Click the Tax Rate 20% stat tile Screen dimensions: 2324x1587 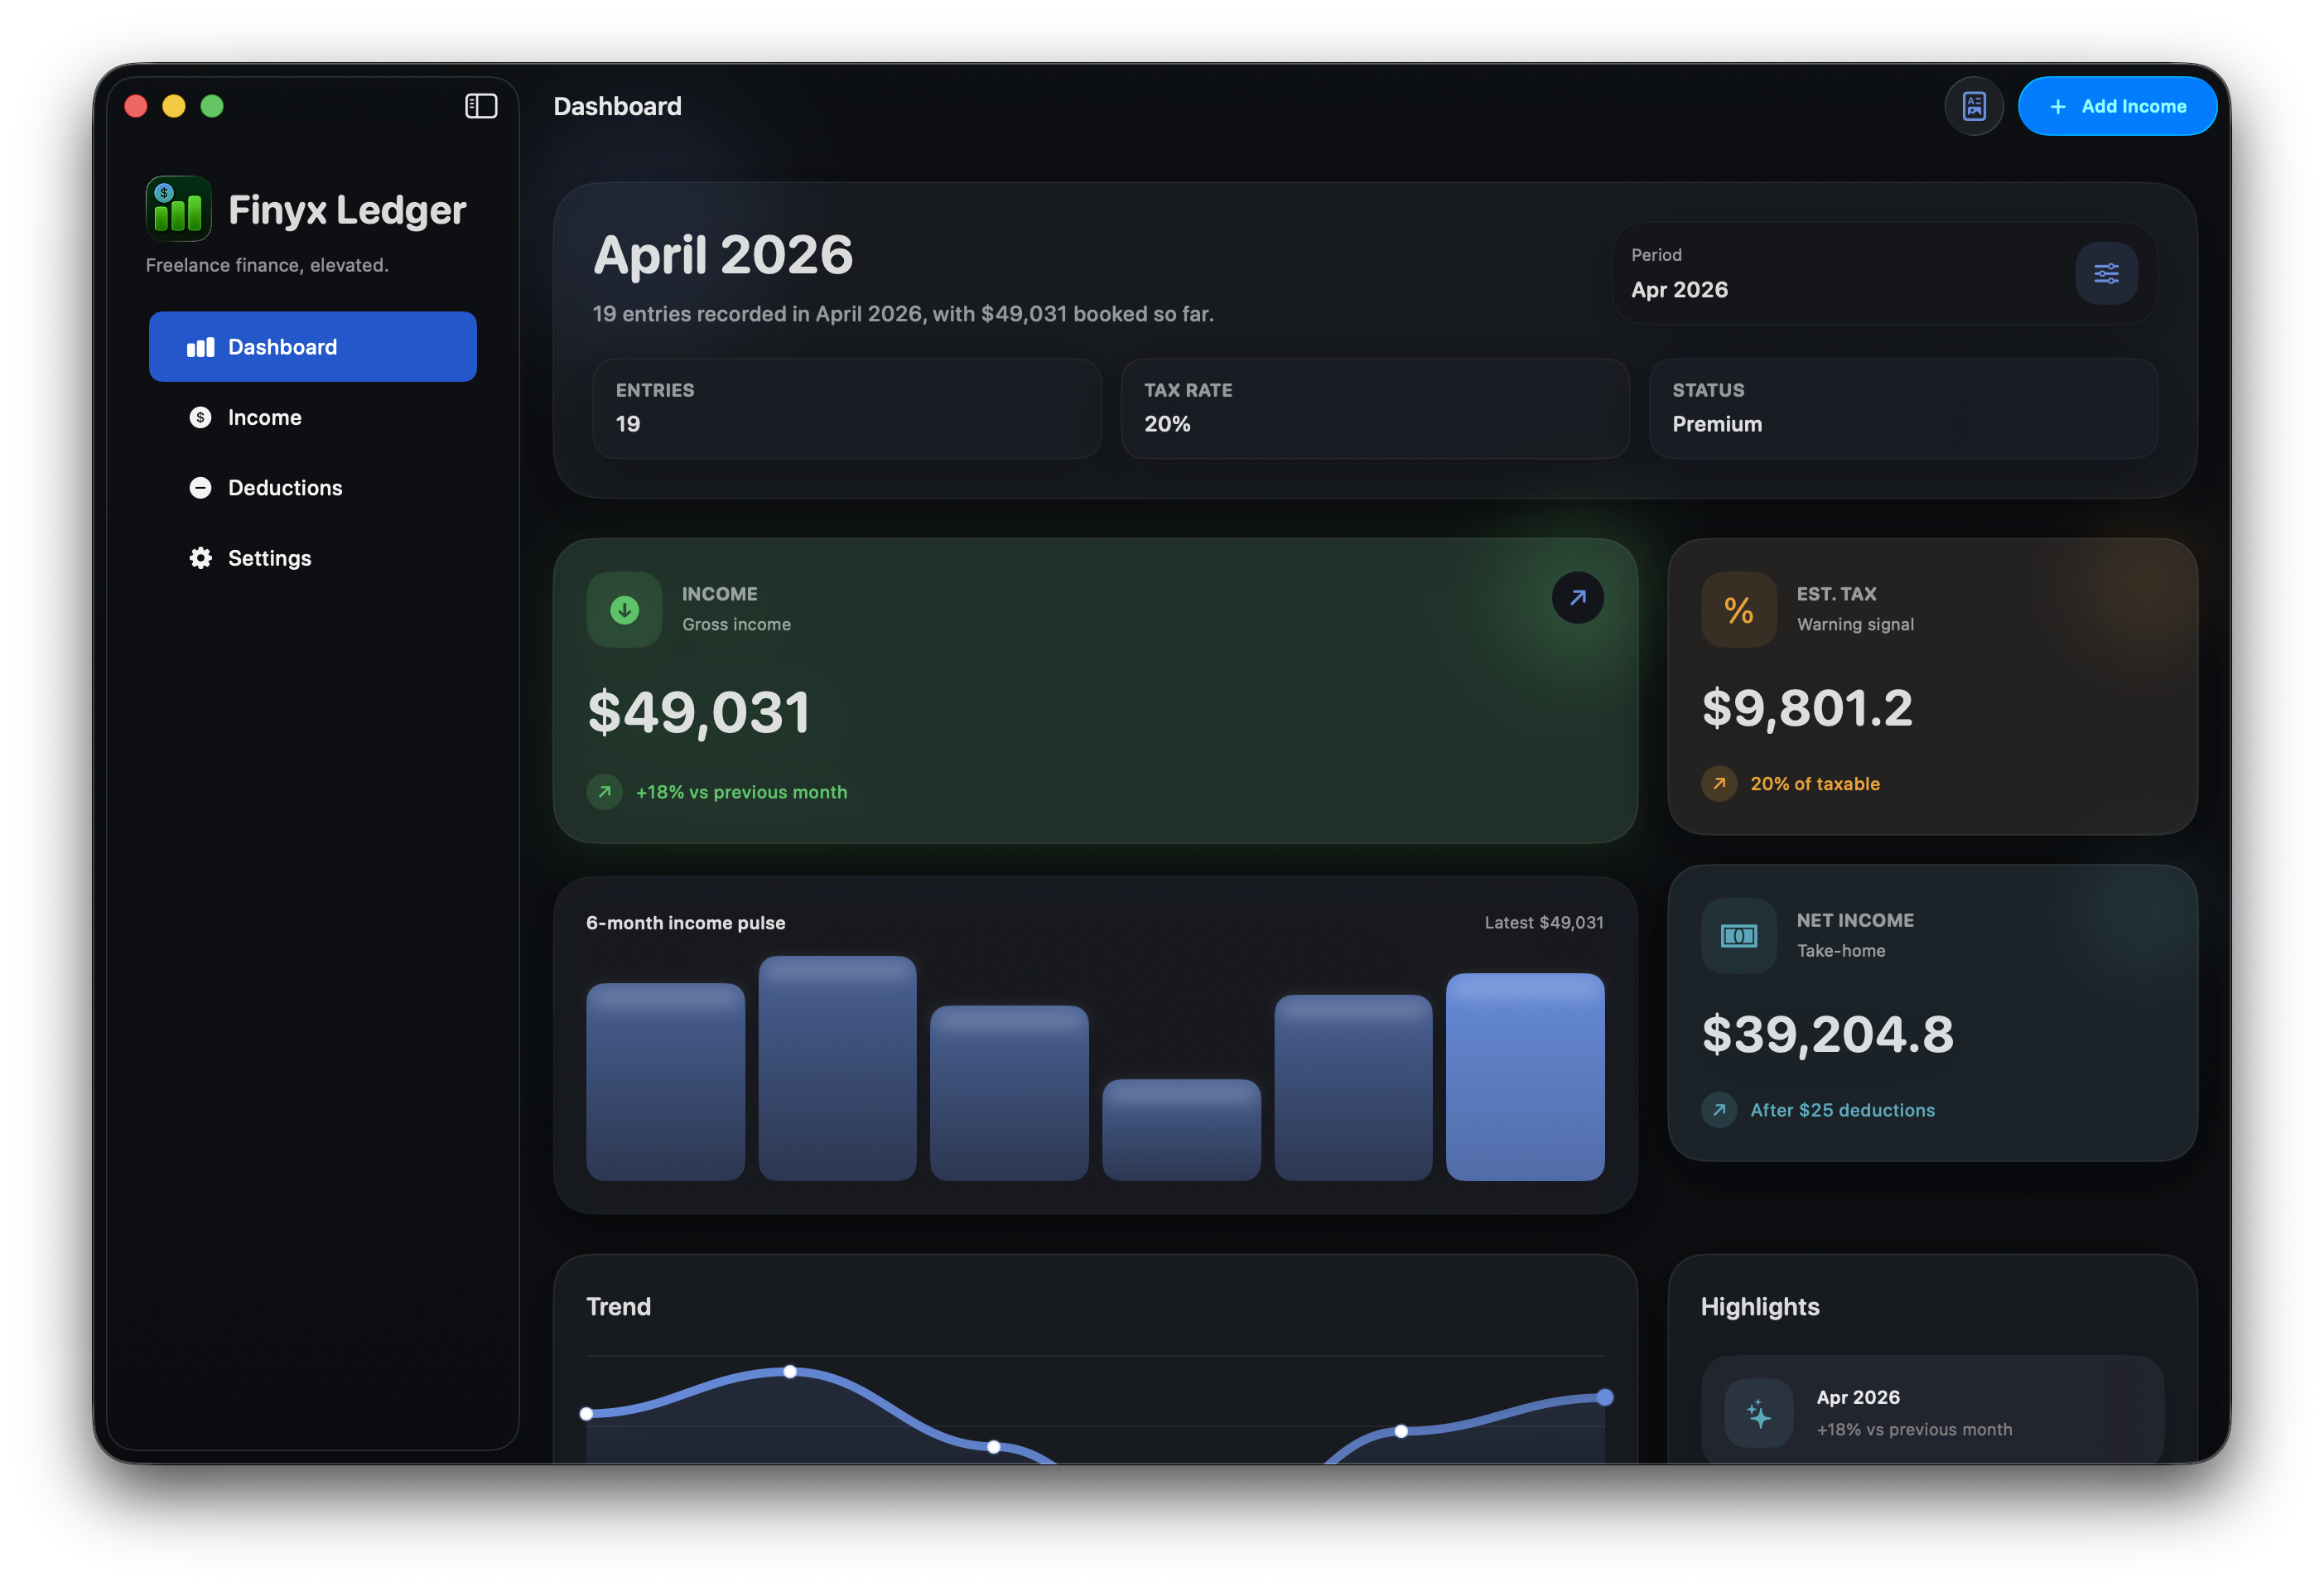pos(1374,408)
